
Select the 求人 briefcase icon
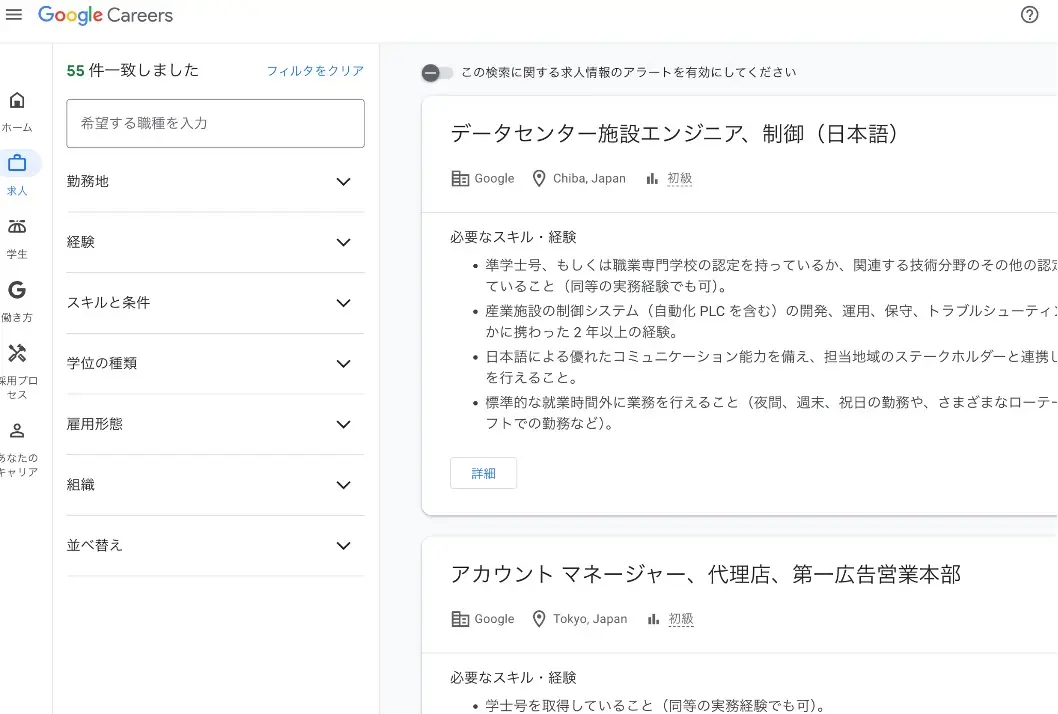pos(17,163)
